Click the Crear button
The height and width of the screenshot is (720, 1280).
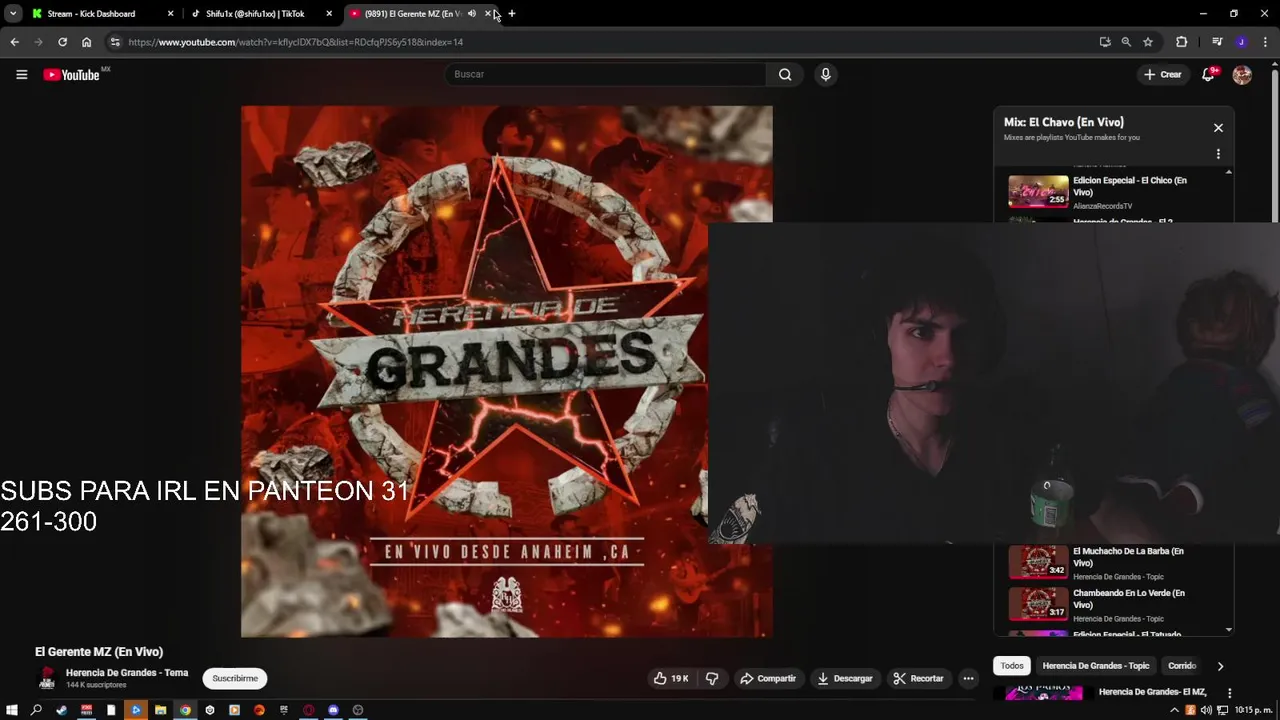pos(1163,74)
